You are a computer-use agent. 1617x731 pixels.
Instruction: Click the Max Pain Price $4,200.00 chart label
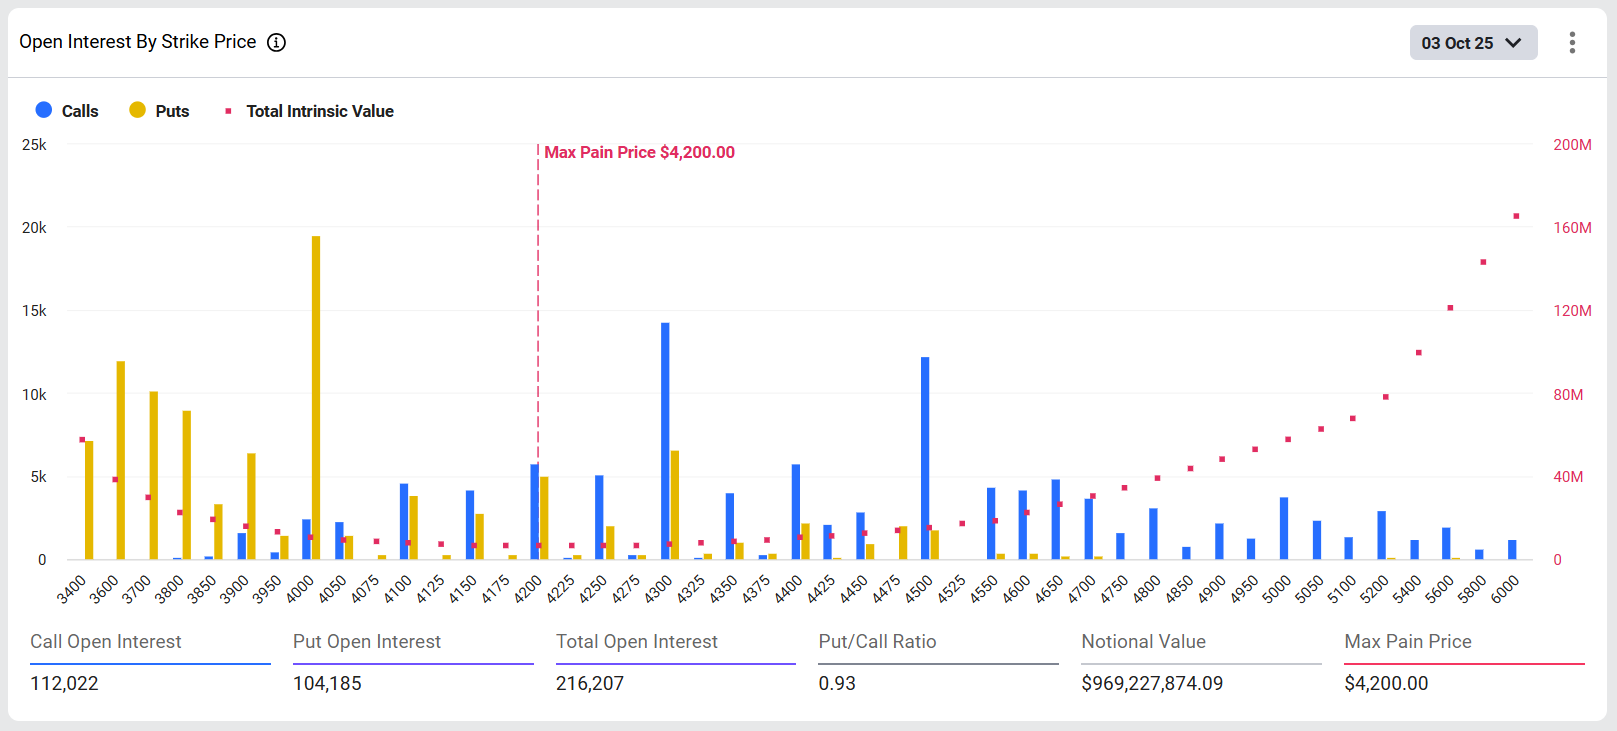click(639, 152)
